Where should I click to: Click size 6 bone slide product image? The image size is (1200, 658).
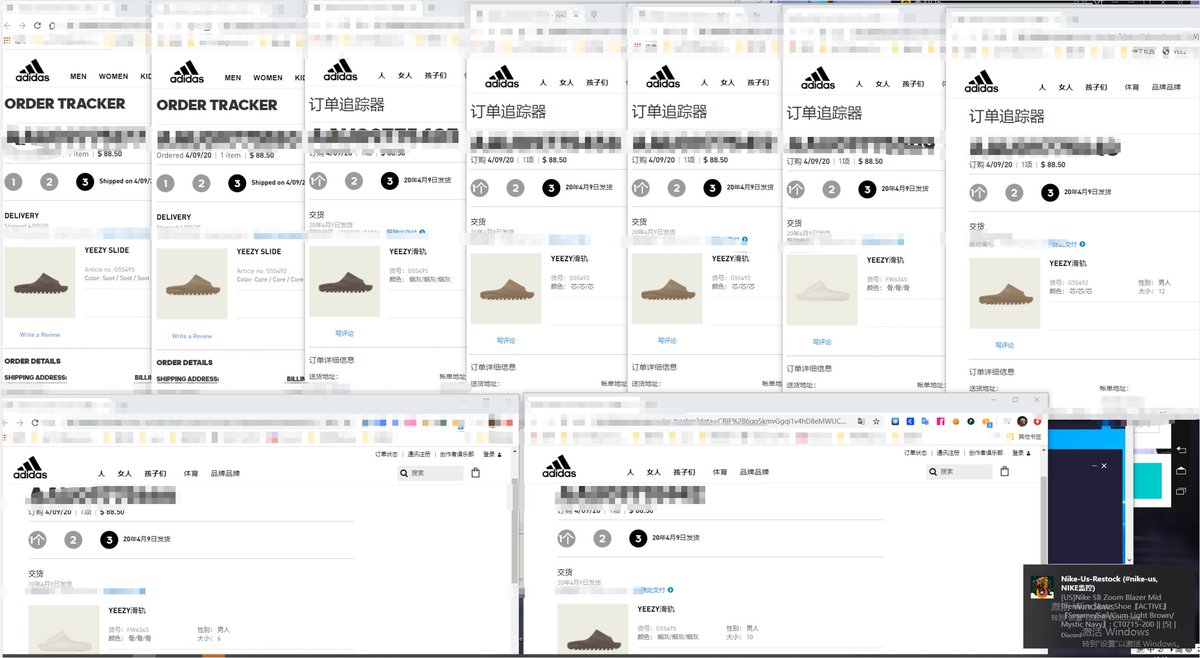tap(62, 629)
